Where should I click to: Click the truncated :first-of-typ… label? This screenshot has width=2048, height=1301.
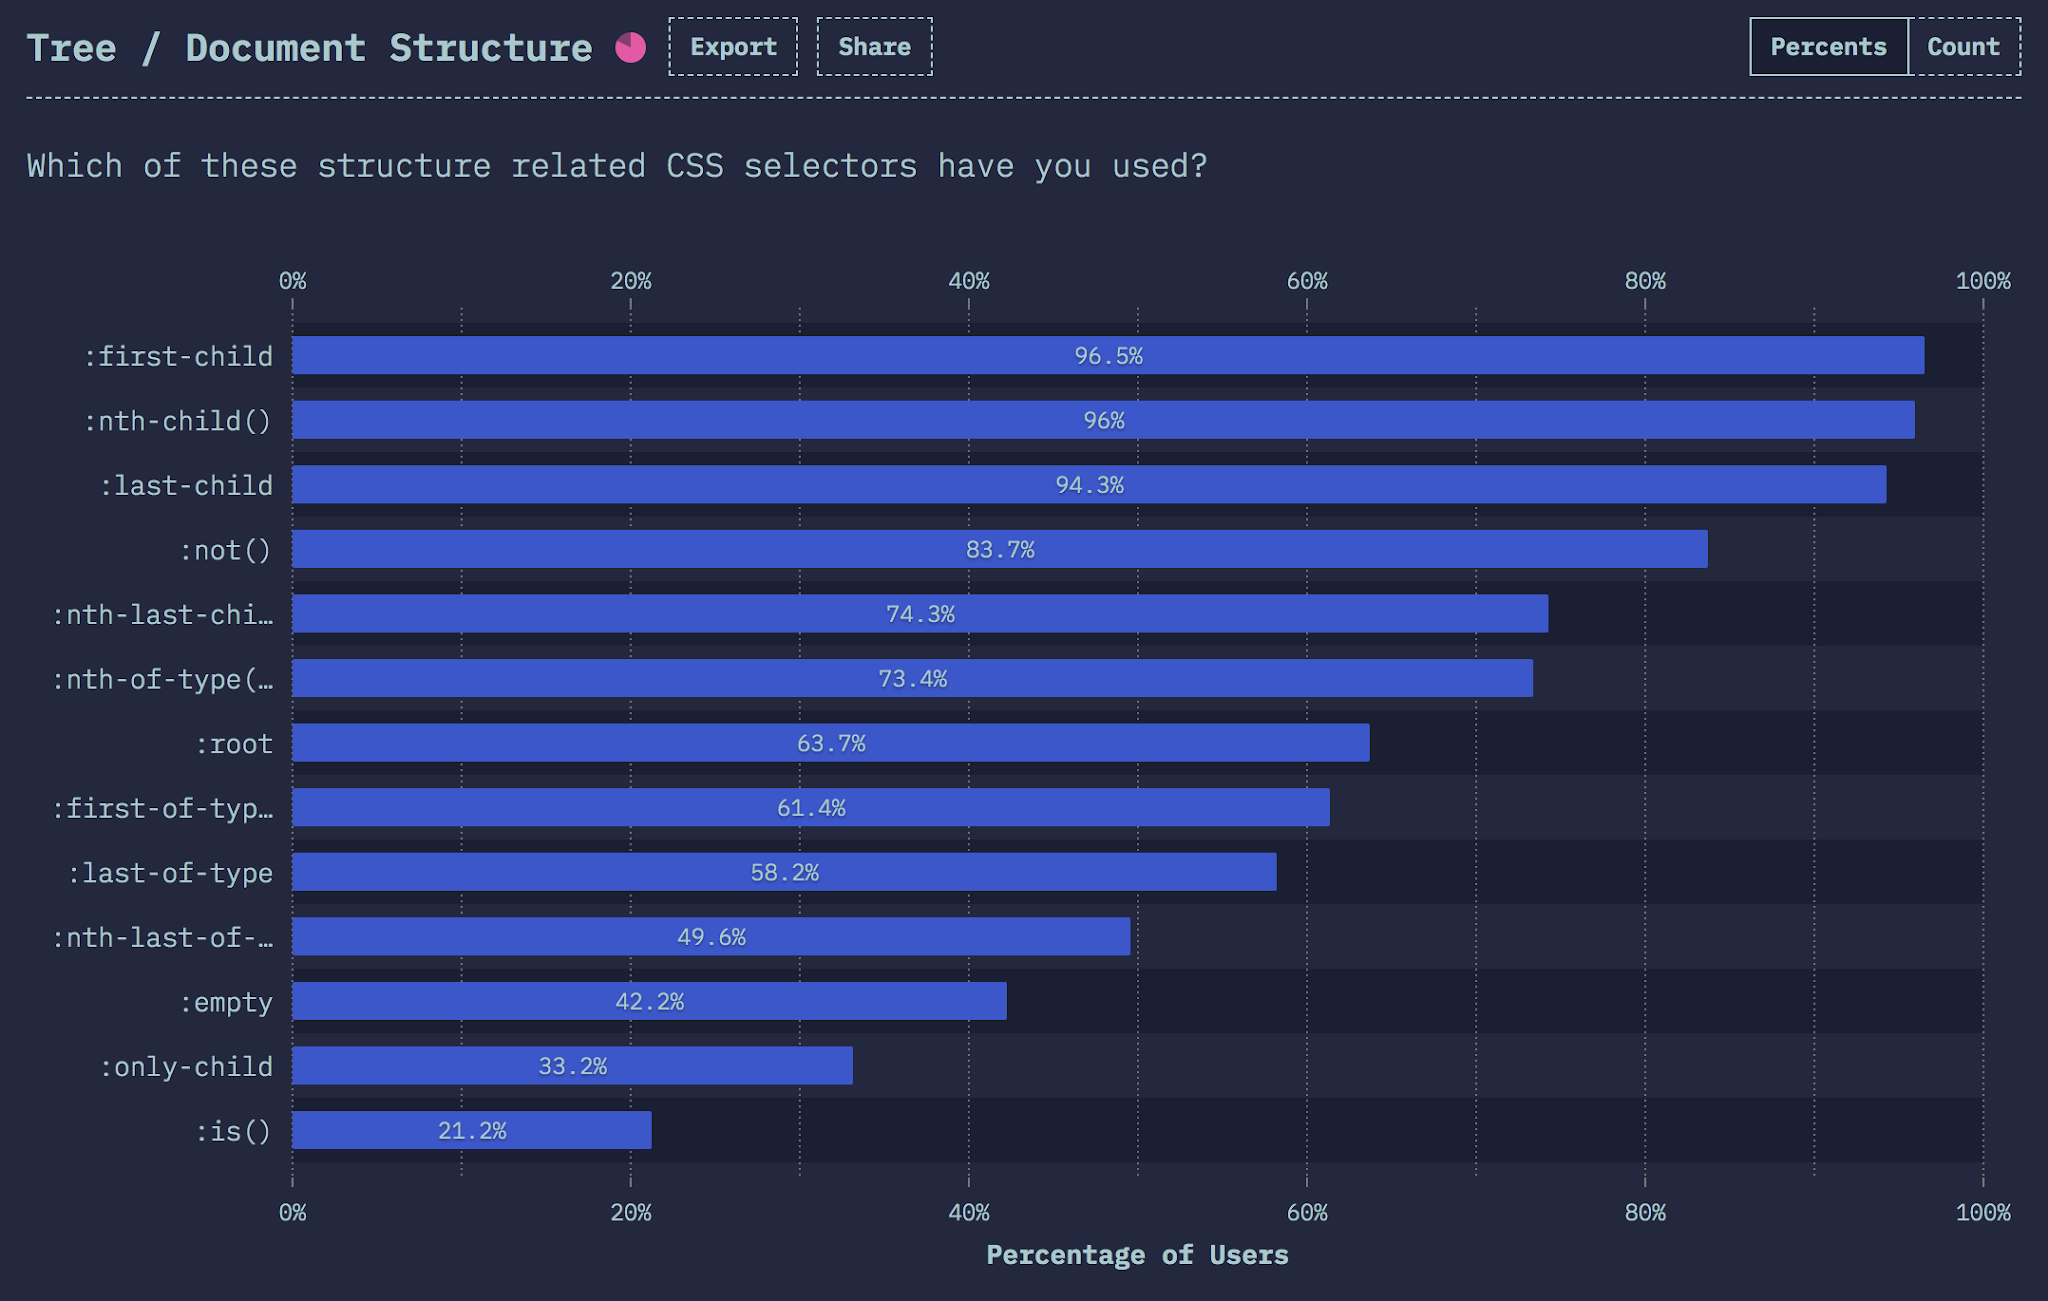(163, 808)
